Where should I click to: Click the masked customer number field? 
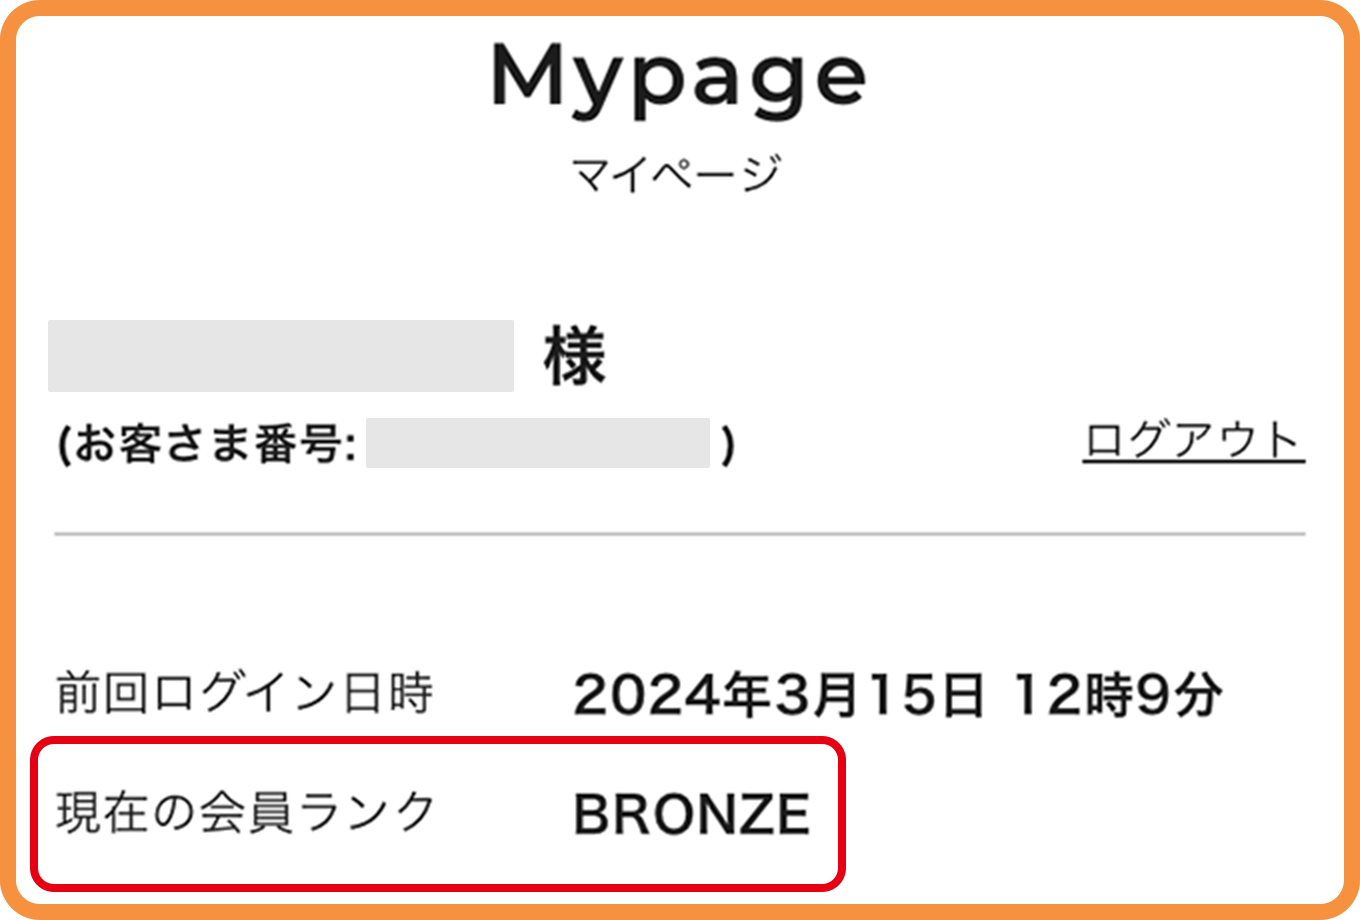pos(538,443)
